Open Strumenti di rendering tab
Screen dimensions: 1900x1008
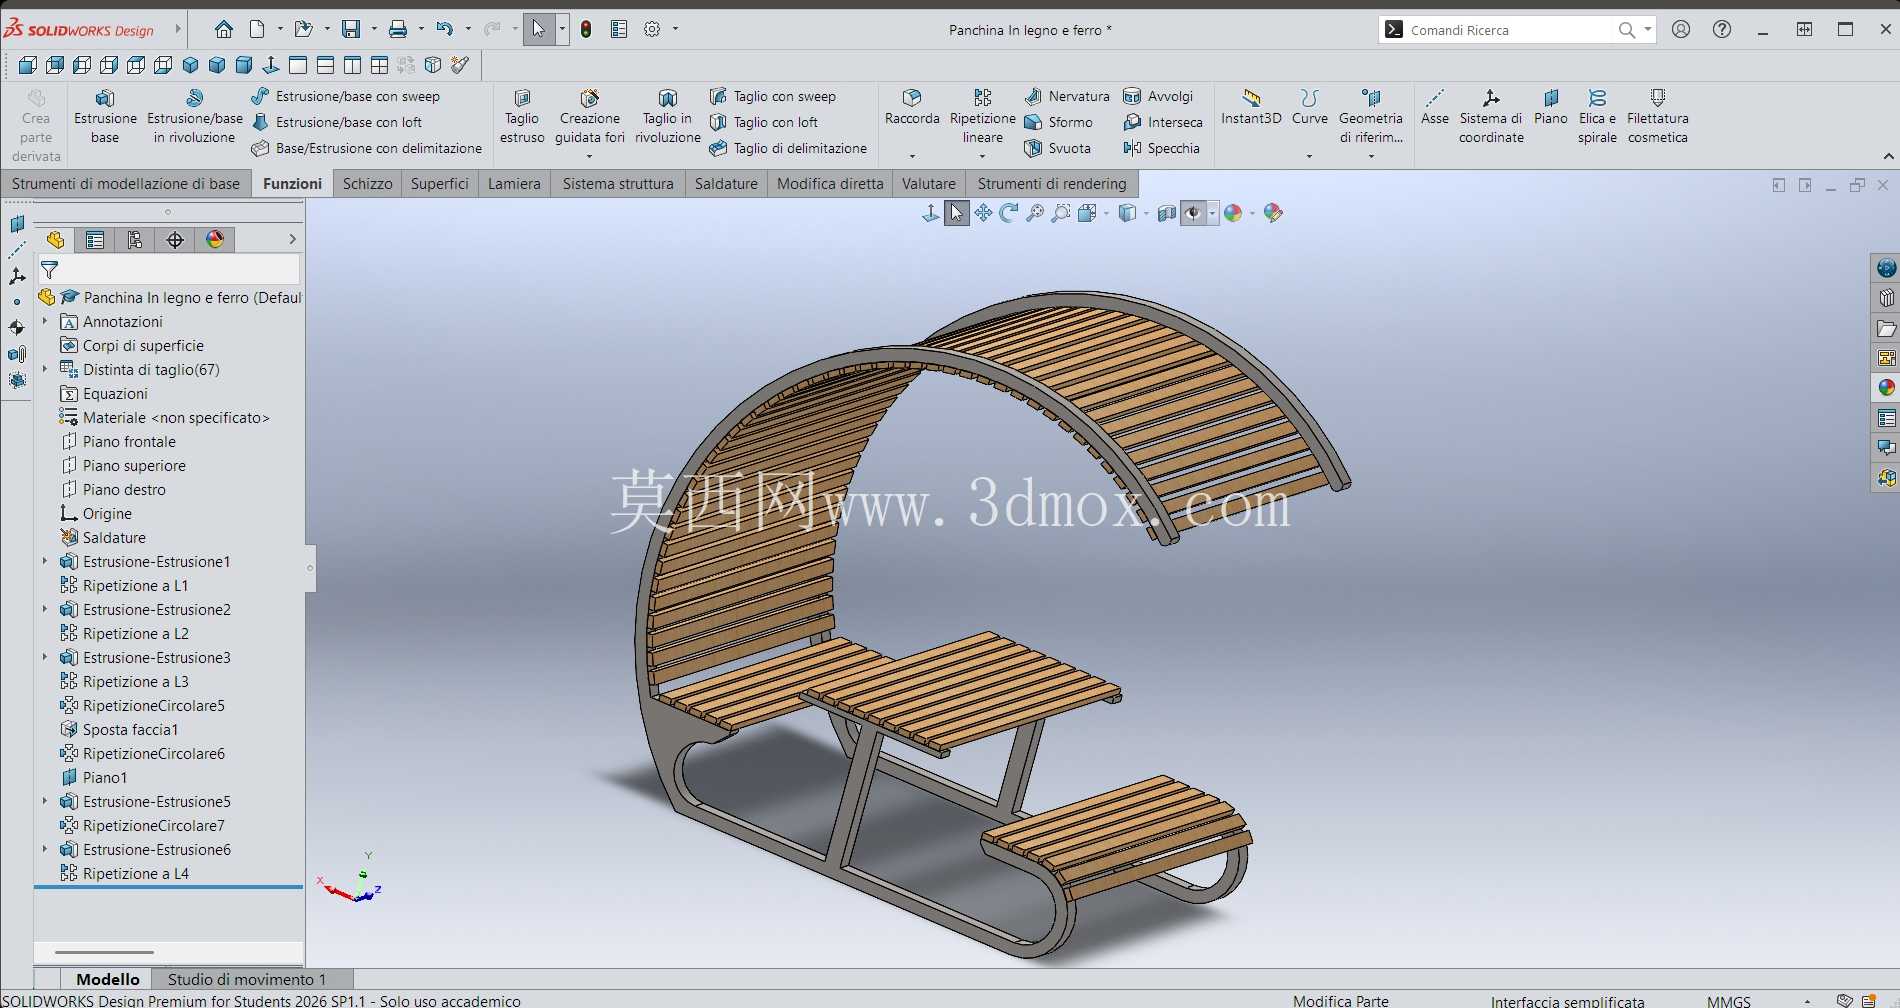coord(1052,183)
